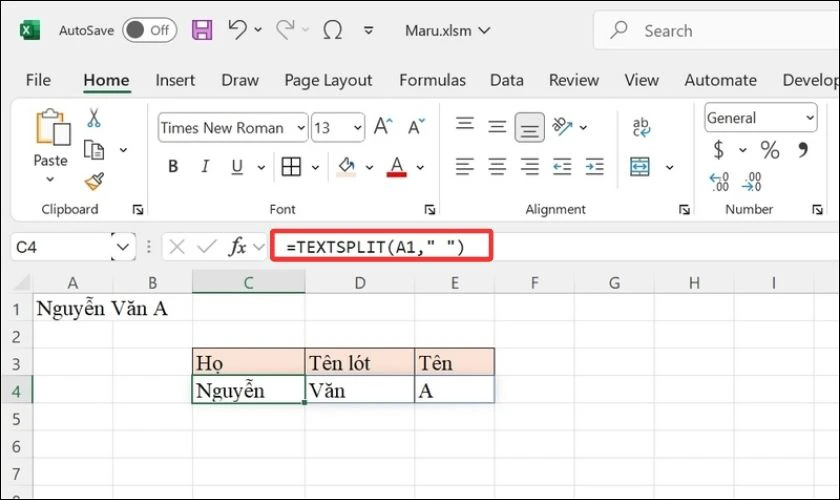Viewport: 840px width, 500px height.
Task: Apply red font color
Action: pyautogui.click(x=396, y=167)
